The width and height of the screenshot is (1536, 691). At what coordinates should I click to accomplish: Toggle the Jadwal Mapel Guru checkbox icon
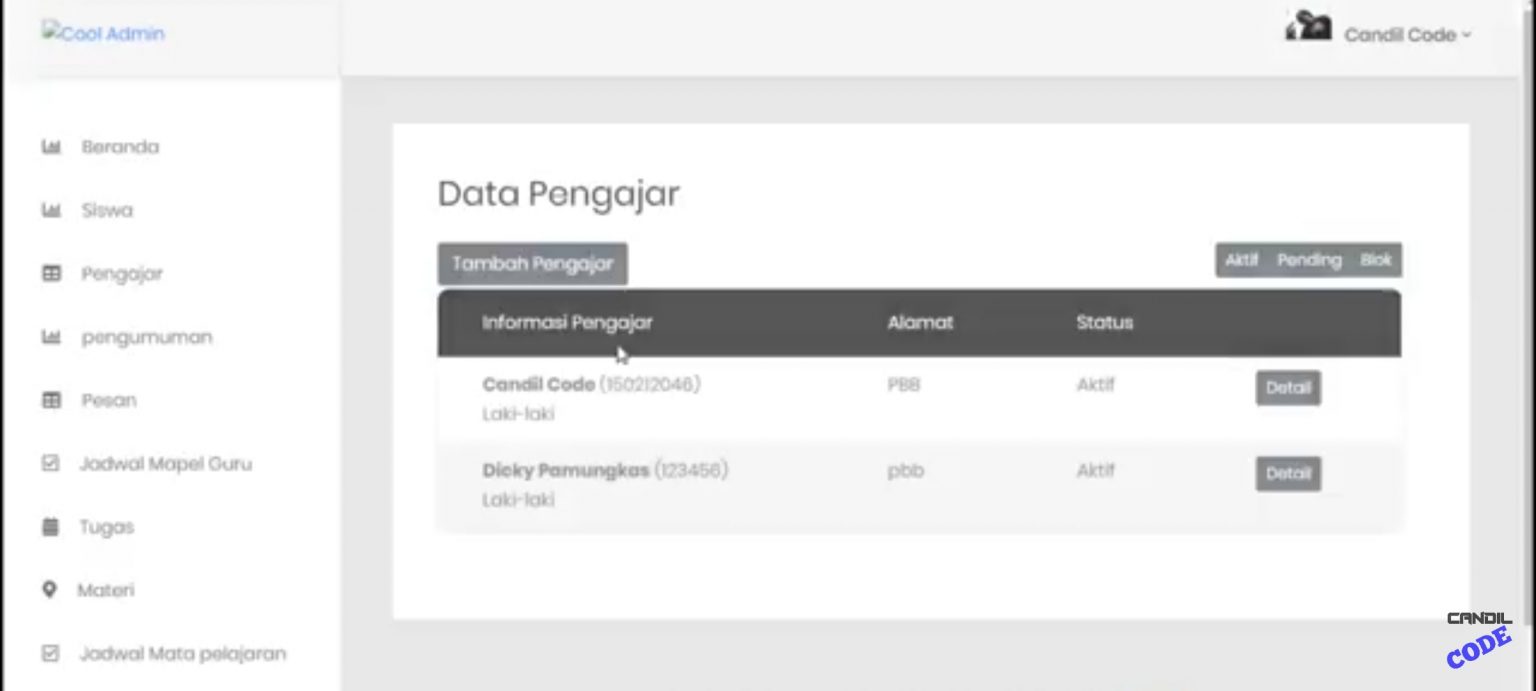tap(50, 463)
